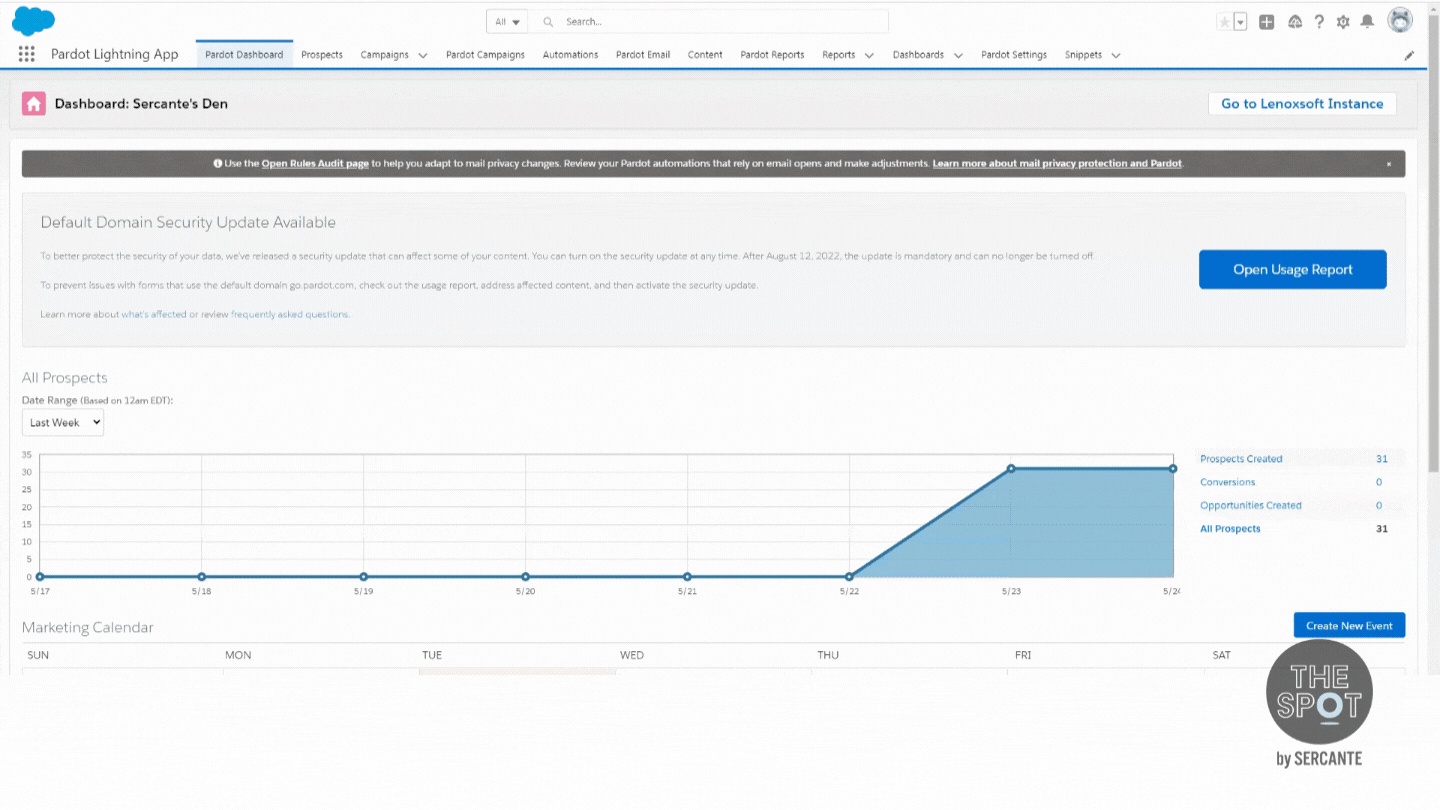1440x810 pixels.
Task: Open the Reports tab
Action: point(839,55)
